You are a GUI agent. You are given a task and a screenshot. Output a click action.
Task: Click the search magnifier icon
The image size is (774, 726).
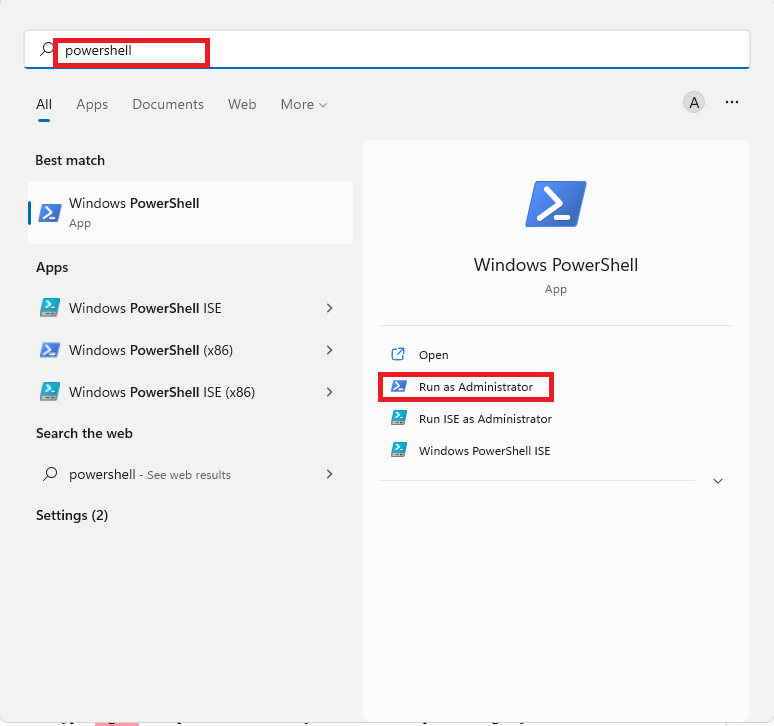click(x=46, y=49)
